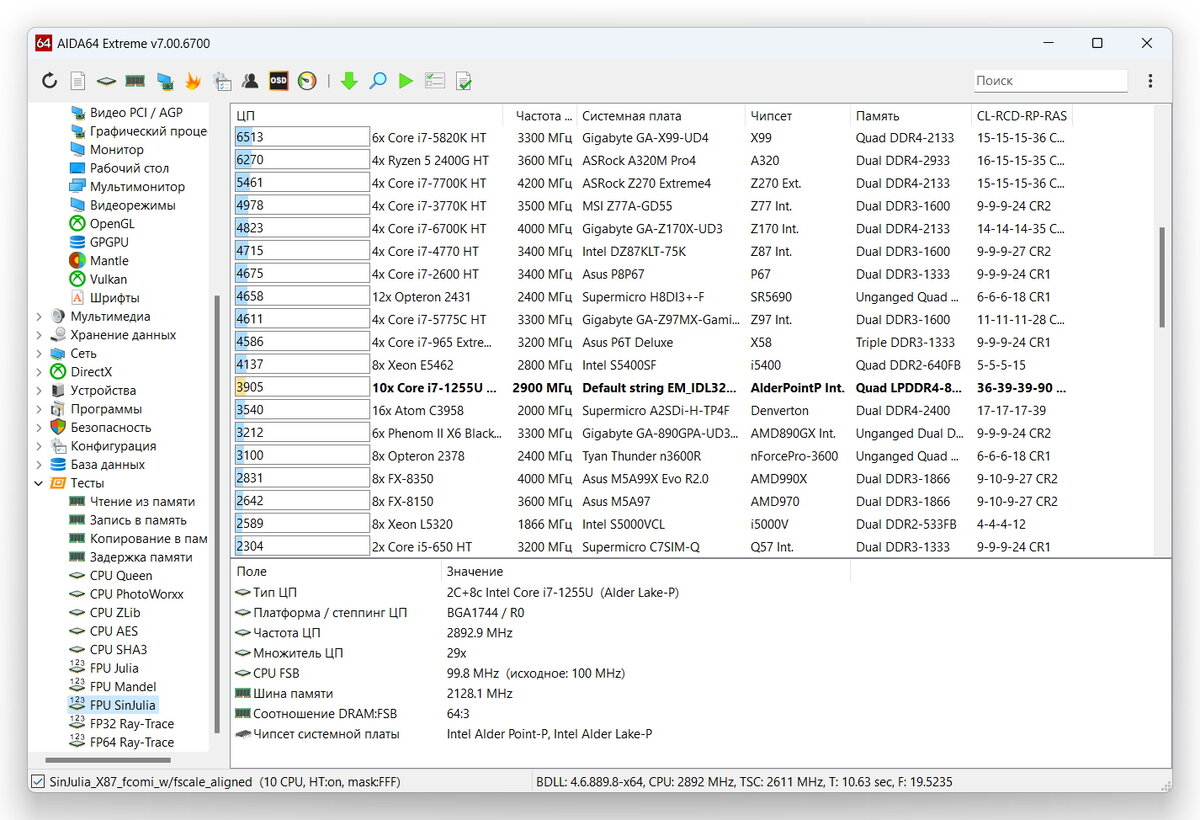1200x820 pixels.
Task: Sort by the Чипсет column header
Action: pos(797,116)
